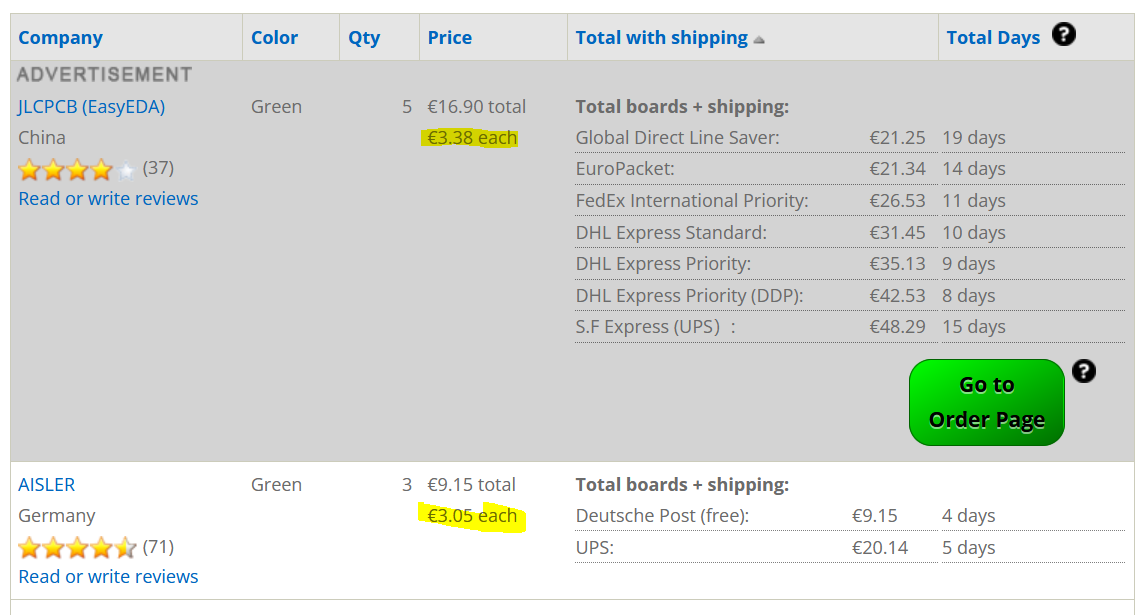The image size is (1148, 615).
Task: Click the green Go to Order Page button
Action: point(987,402)
